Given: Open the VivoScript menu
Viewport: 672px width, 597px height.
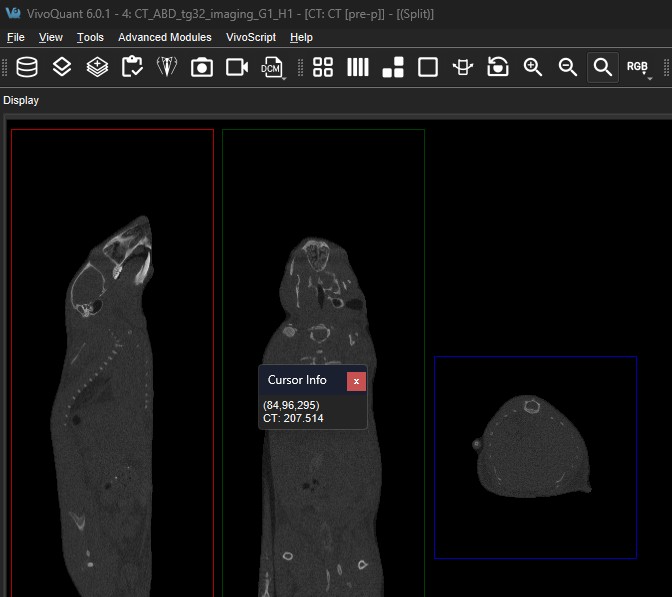Looking at the screenshot, I should [251, 37].
